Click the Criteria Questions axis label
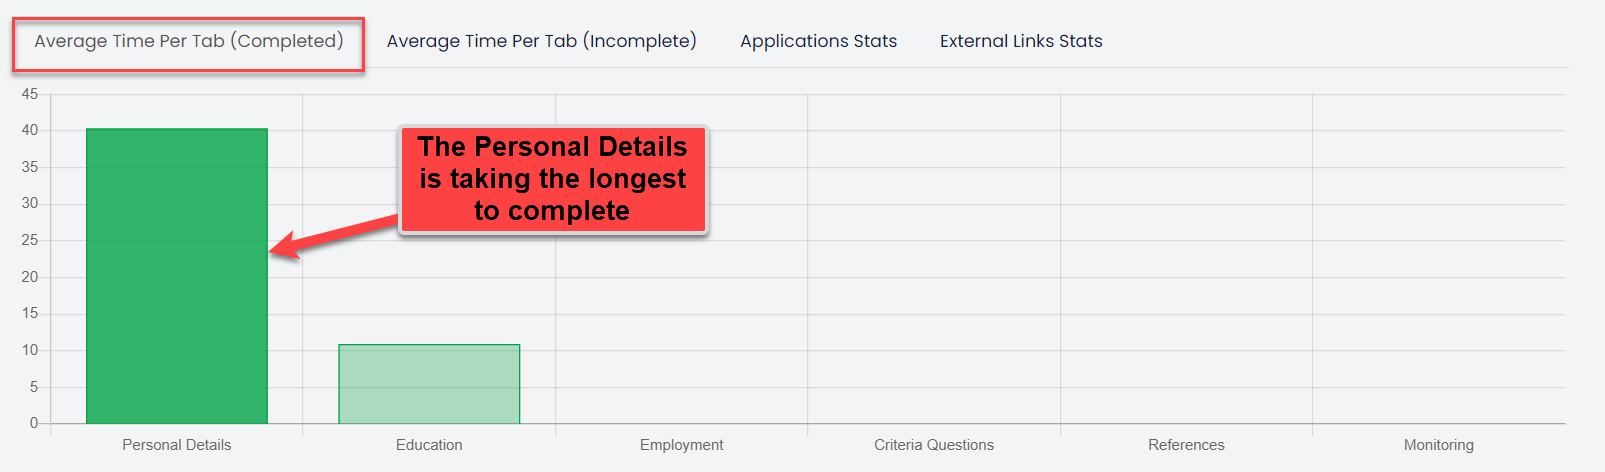 coord(934,445)
